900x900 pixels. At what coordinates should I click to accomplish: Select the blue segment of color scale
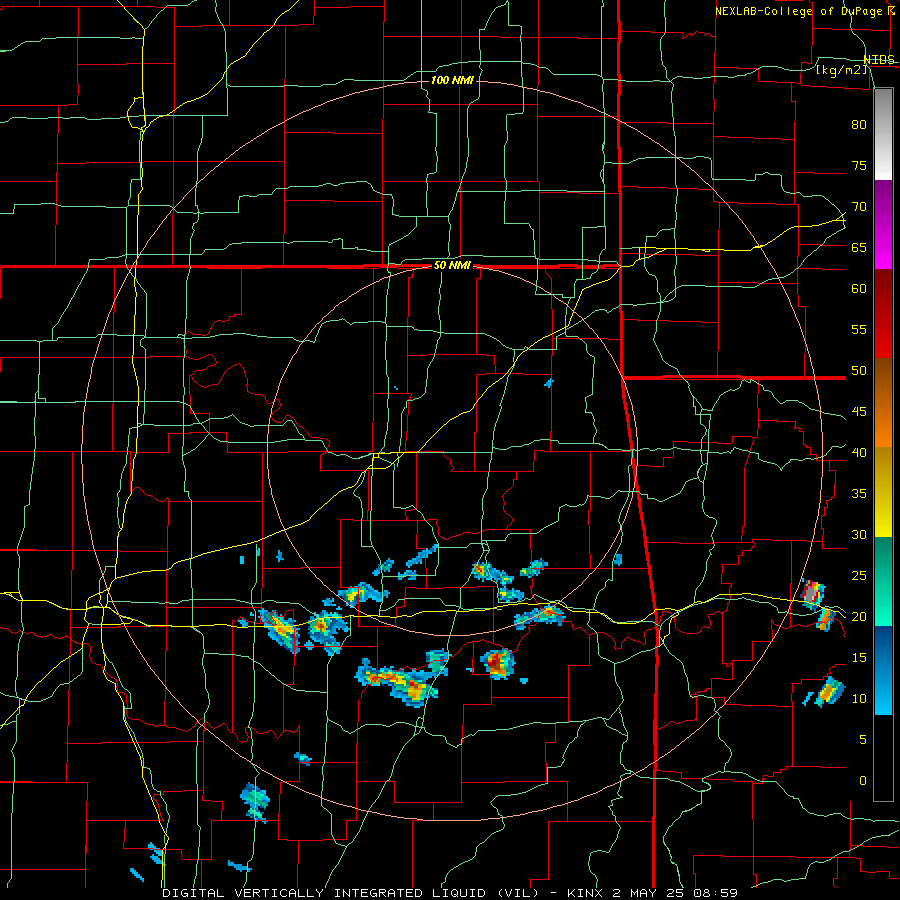883,670
